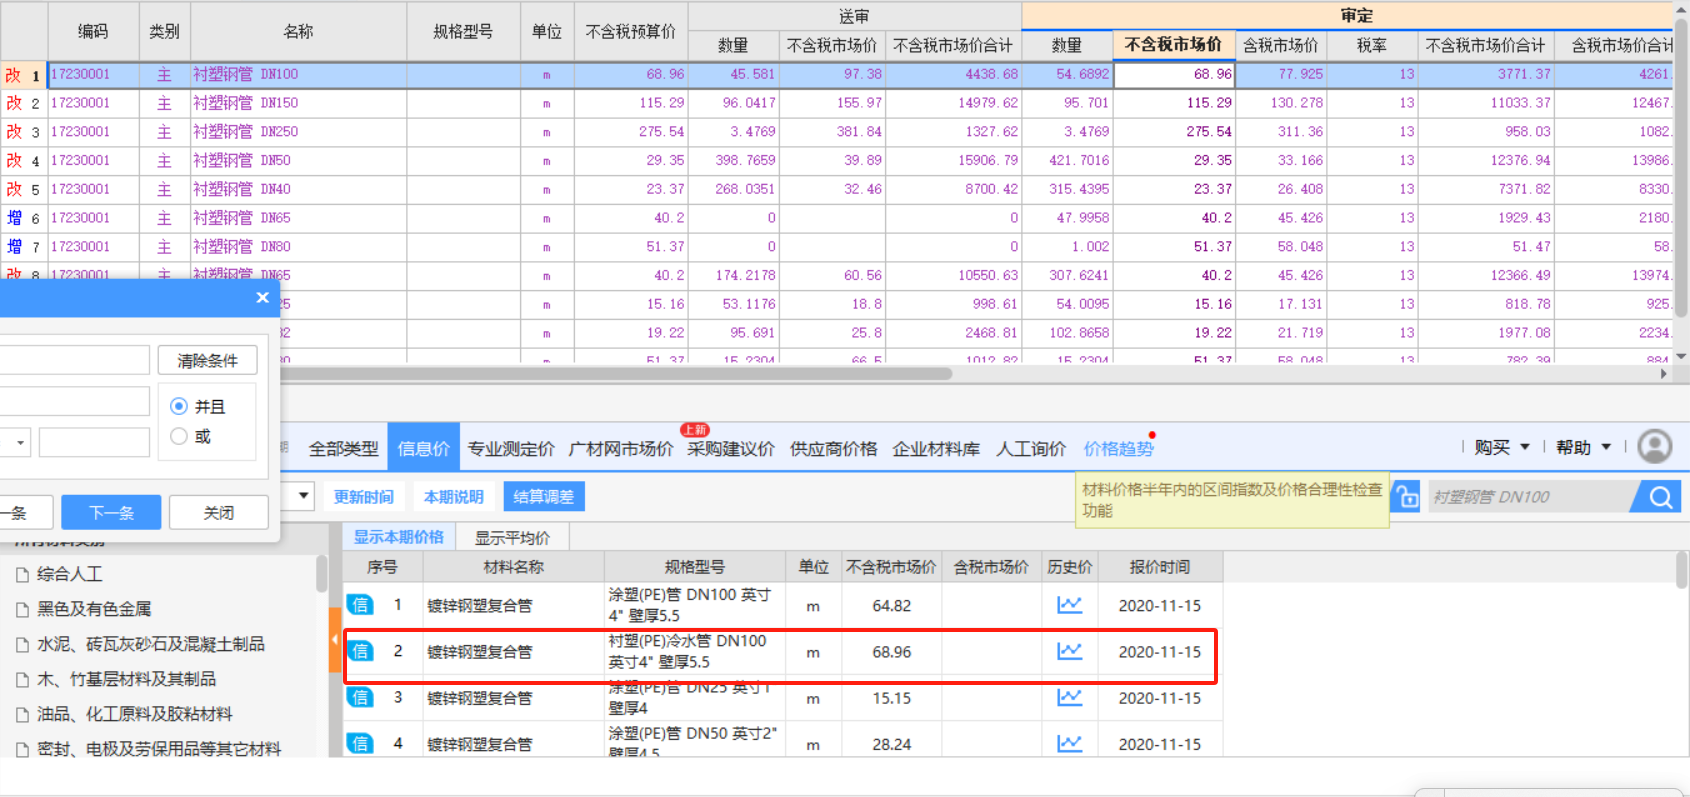Click the user avatar icon
This screenshot has height=797, width=1690.
1655,447
